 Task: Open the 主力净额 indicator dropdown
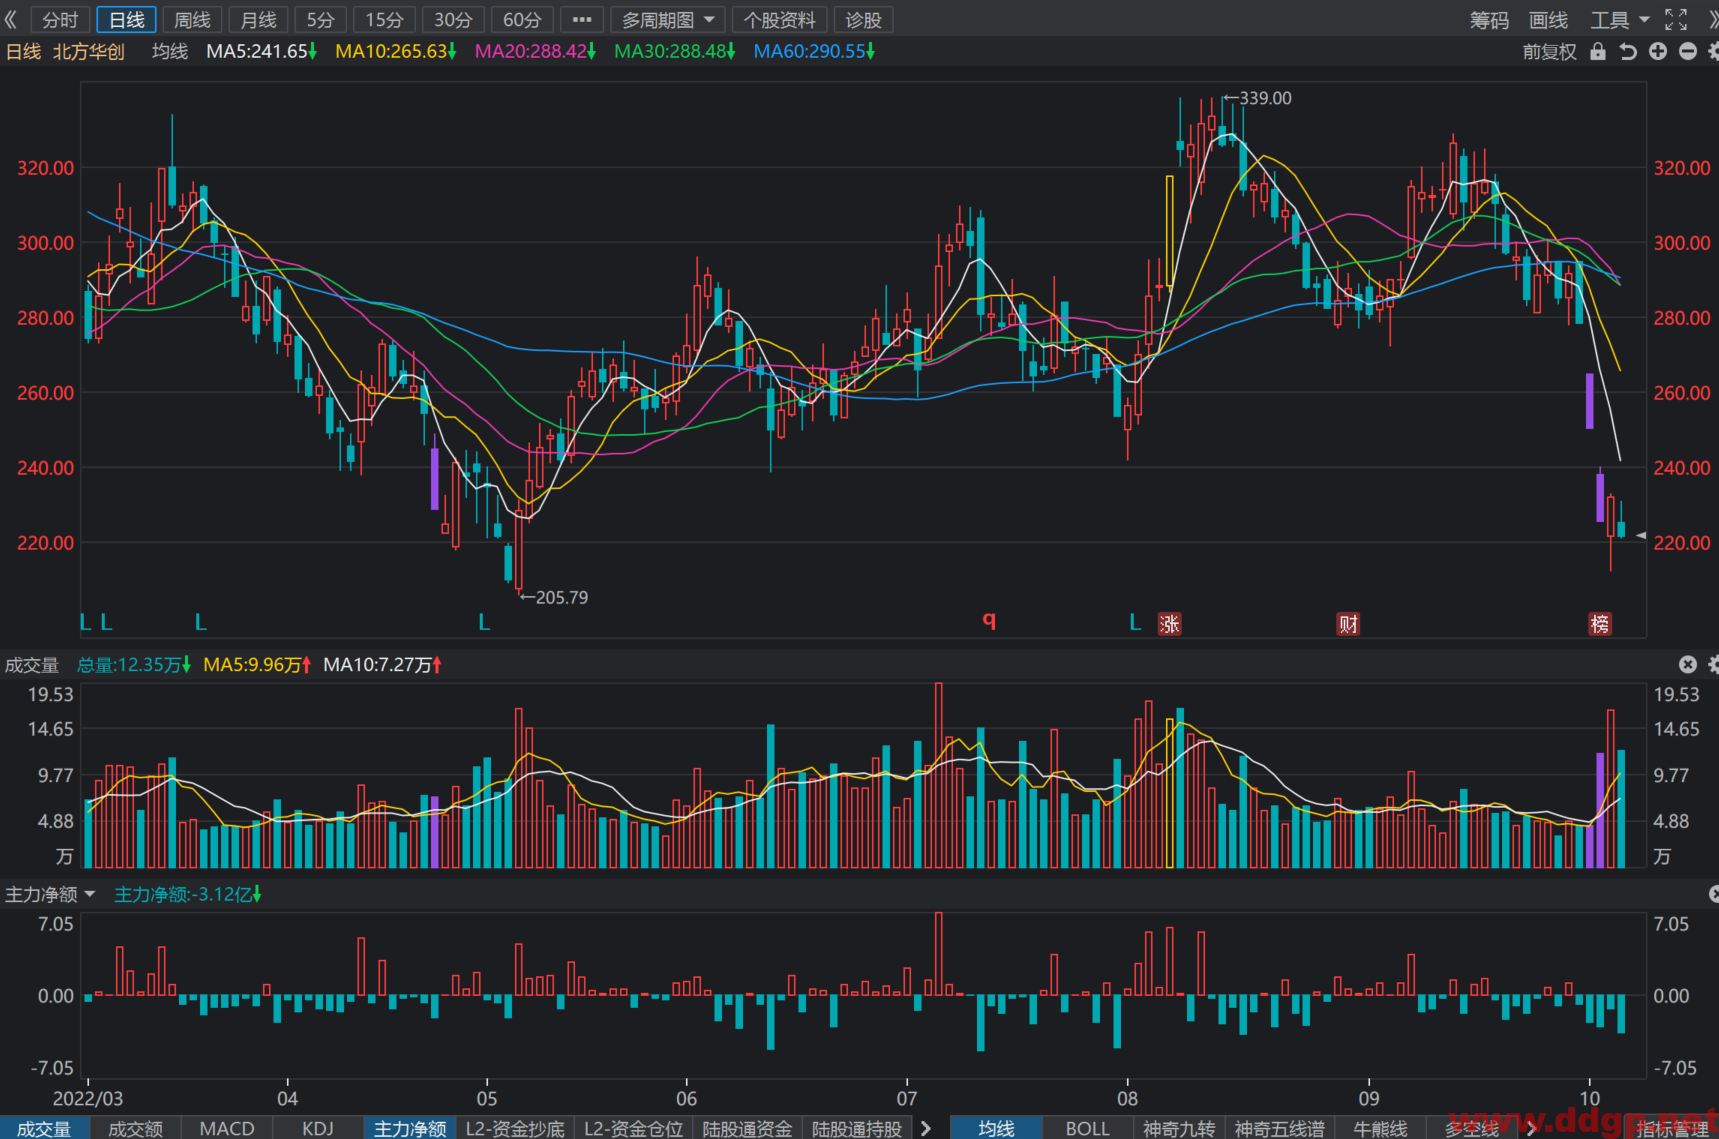tap(50, 894)
